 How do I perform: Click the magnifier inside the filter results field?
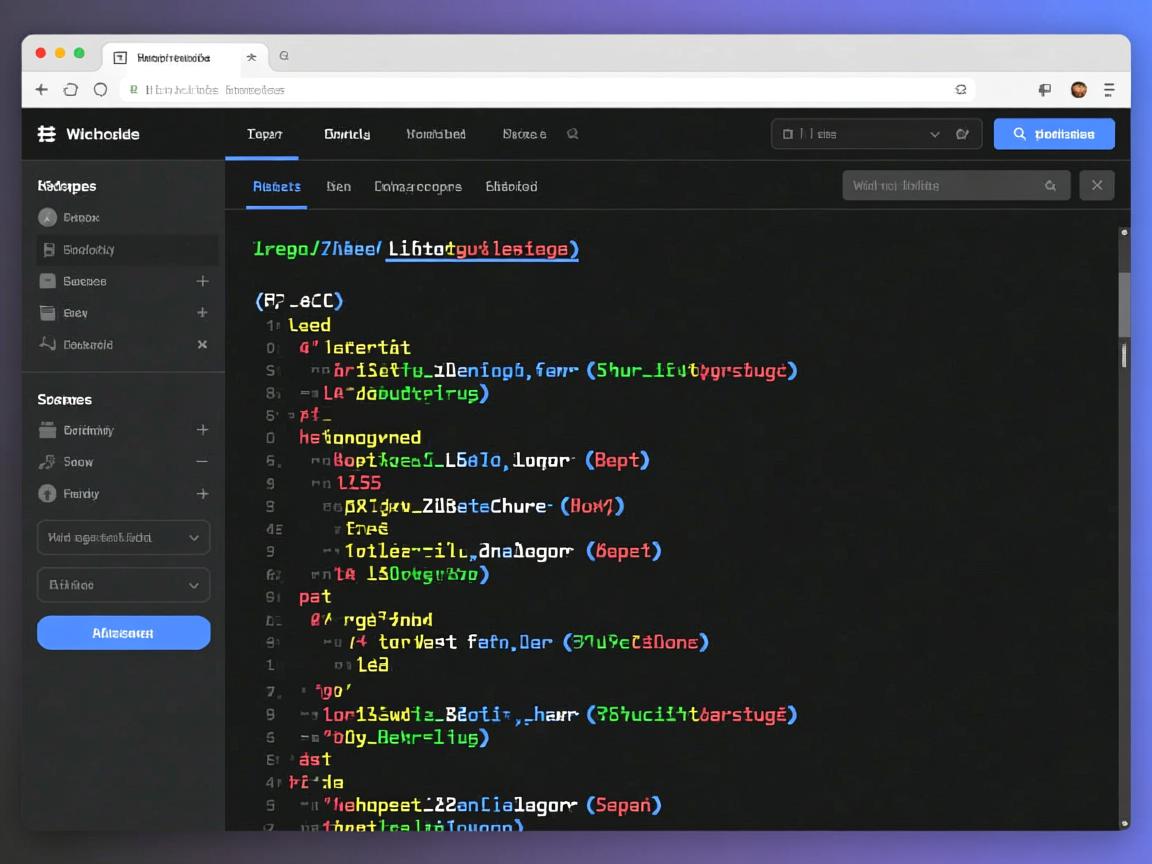coord(1049,185)
